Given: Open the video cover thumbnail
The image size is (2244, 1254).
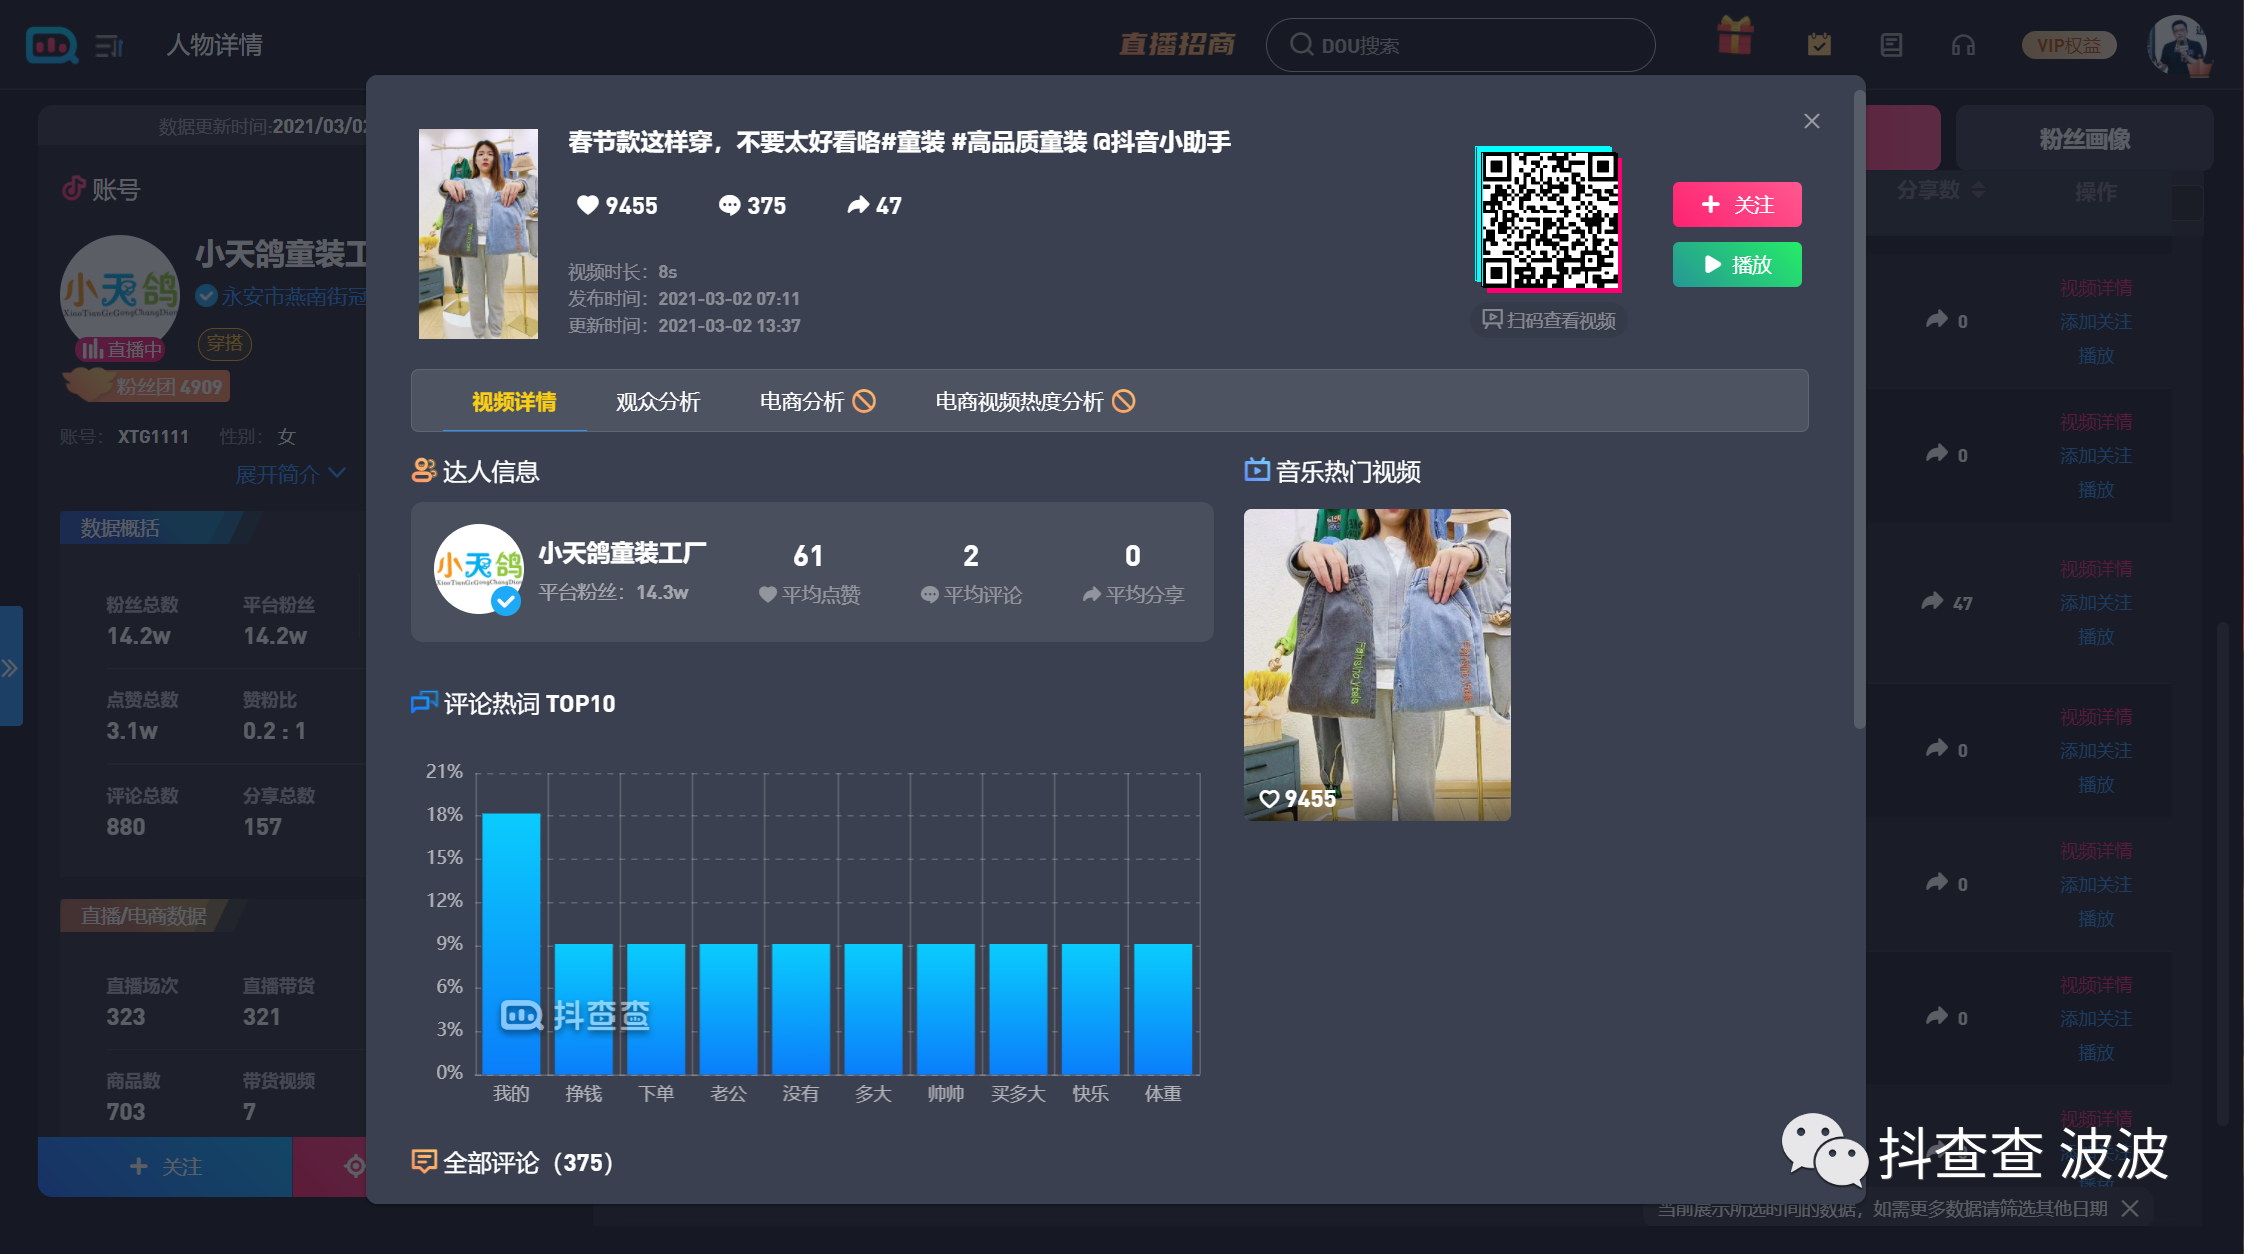Looking at the screenshot, I should (x=478, y=234).
